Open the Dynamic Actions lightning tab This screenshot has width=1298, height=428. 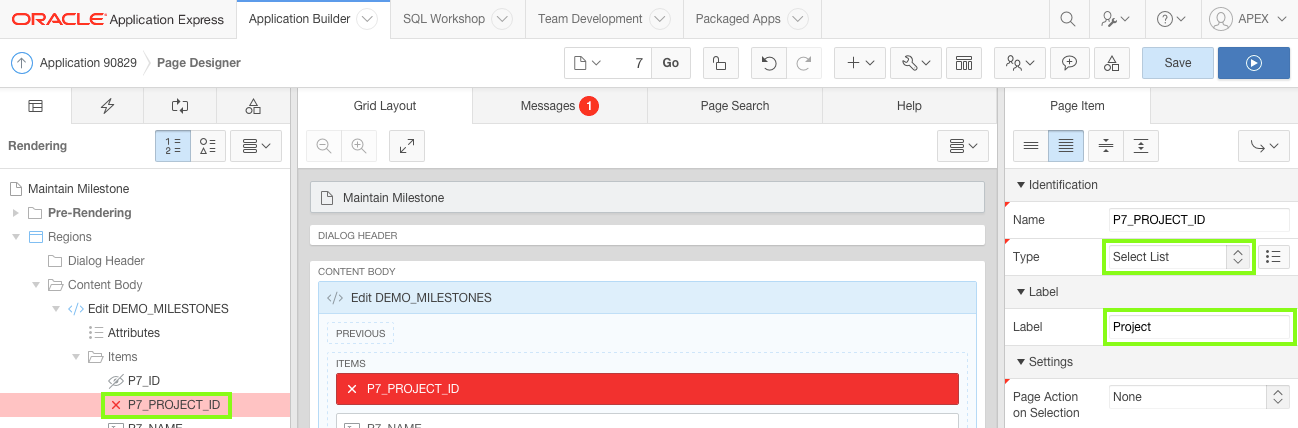(108, 106)
